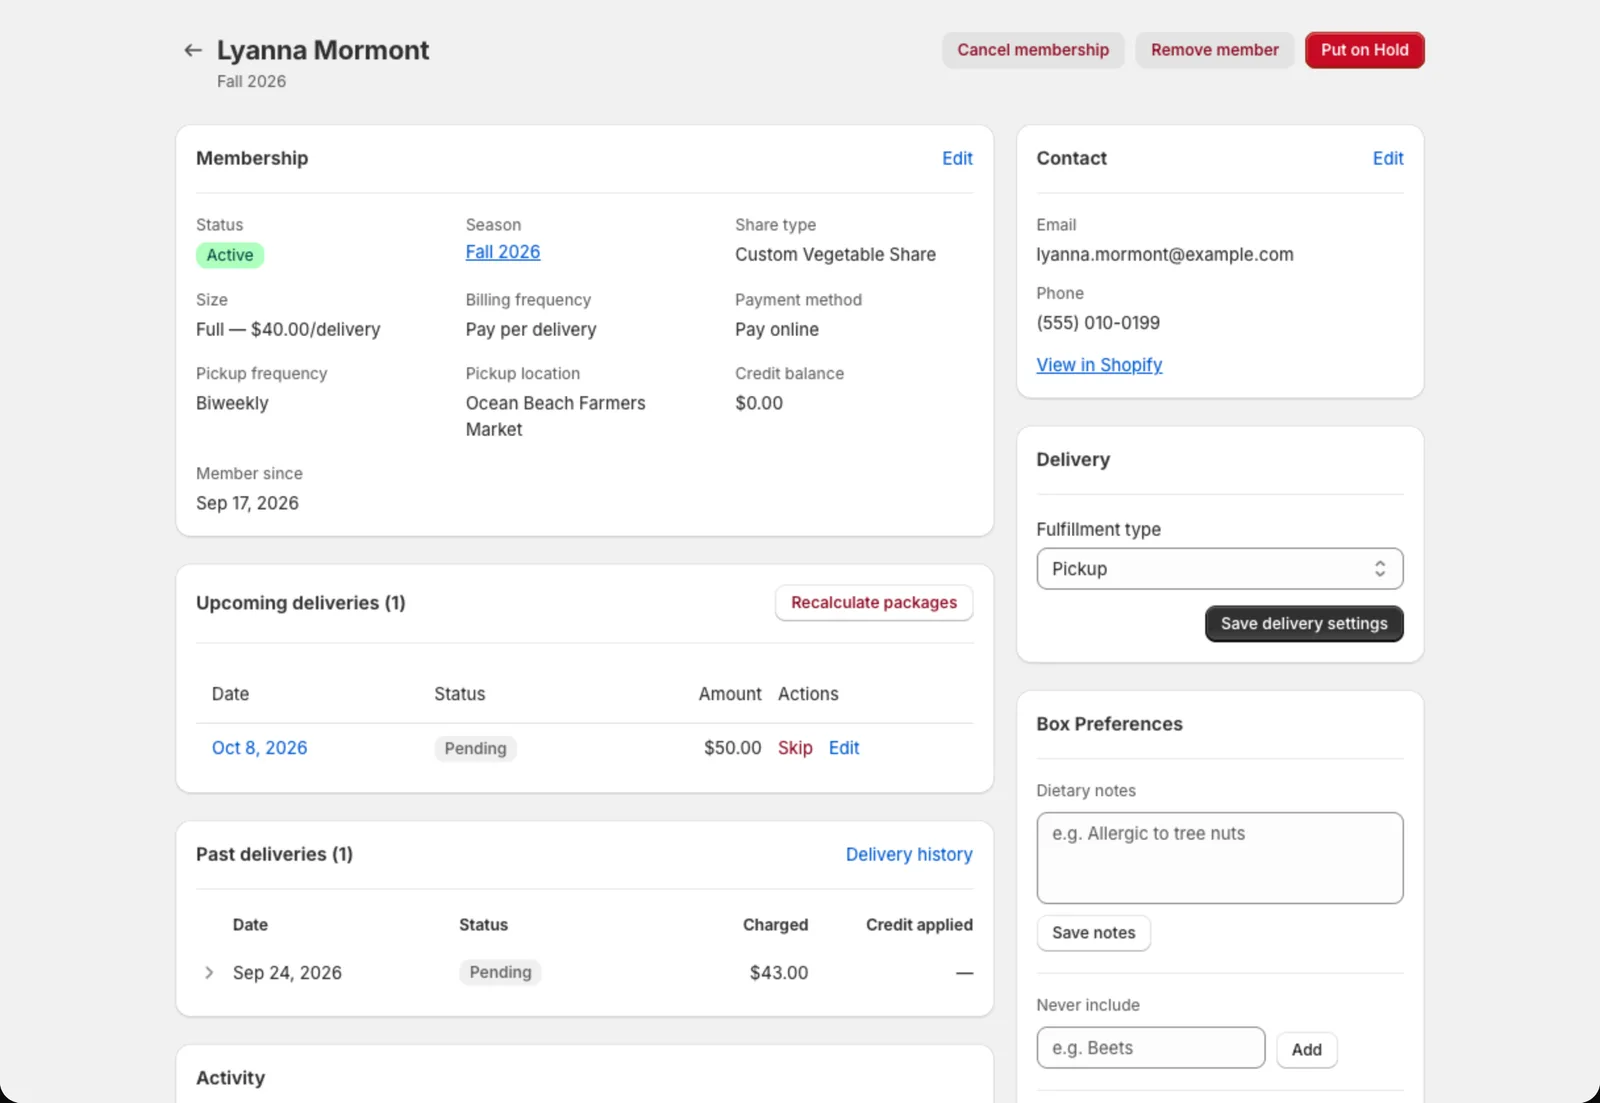
Task: Click Sep 17, 2026 member since date
Action: tap(247, 503)
